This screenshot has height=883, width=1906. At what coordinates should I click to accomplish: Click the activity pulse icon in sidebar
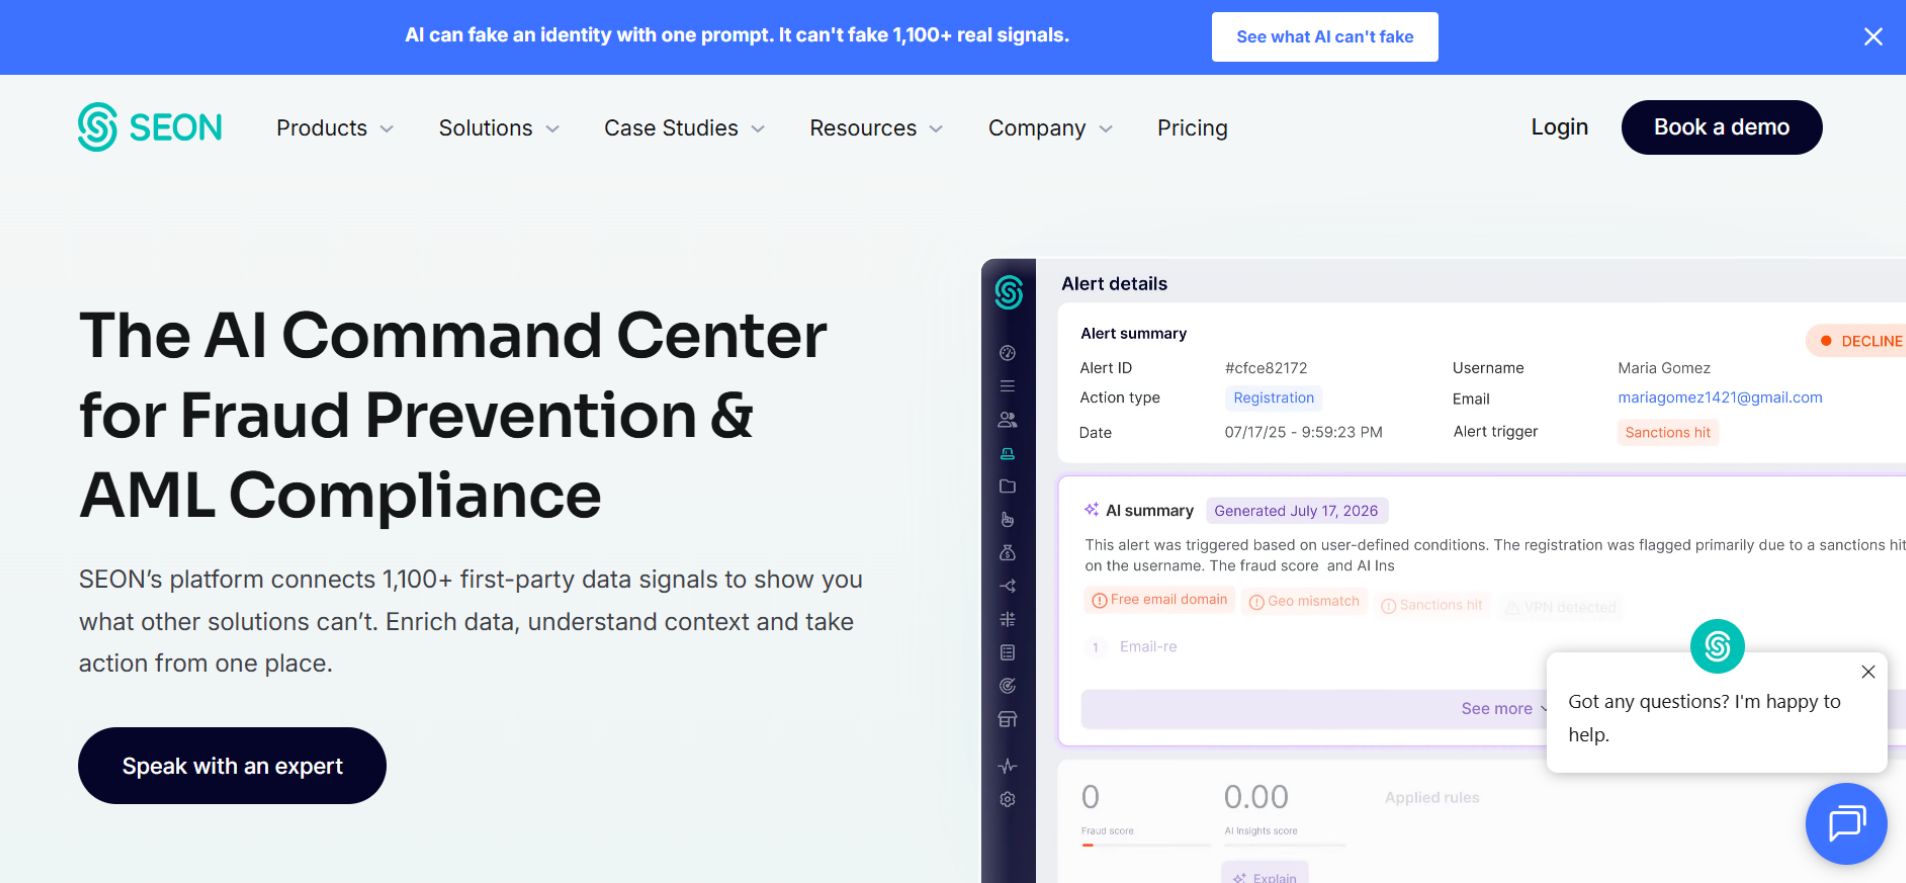1007,766
